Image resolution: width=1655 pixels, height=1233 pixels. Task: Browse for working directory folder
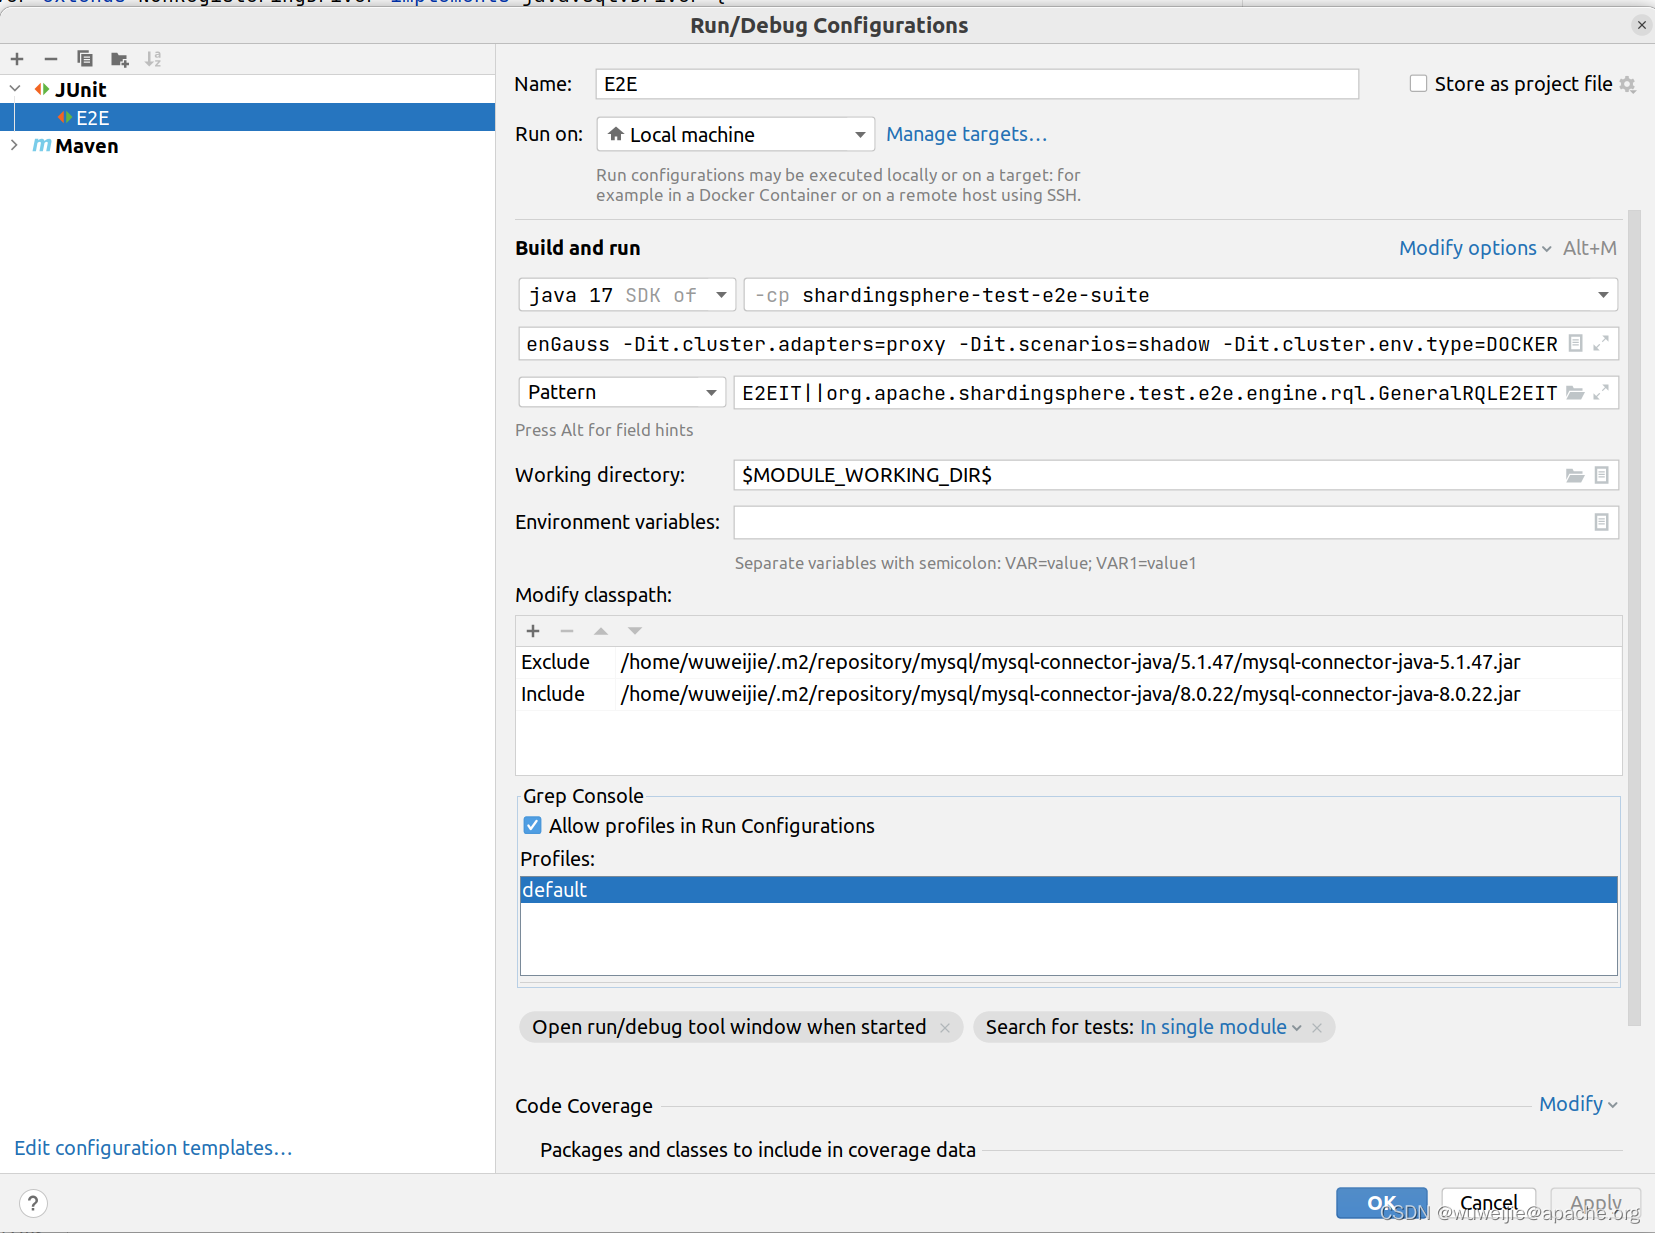(1575, 475)
